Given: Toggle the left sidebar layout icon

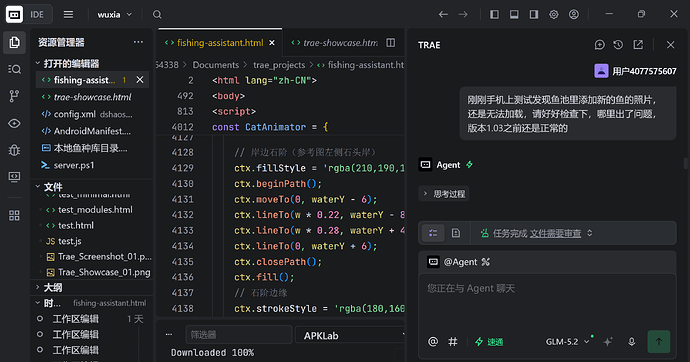Looking at the screenshot, I should [494, 15].
